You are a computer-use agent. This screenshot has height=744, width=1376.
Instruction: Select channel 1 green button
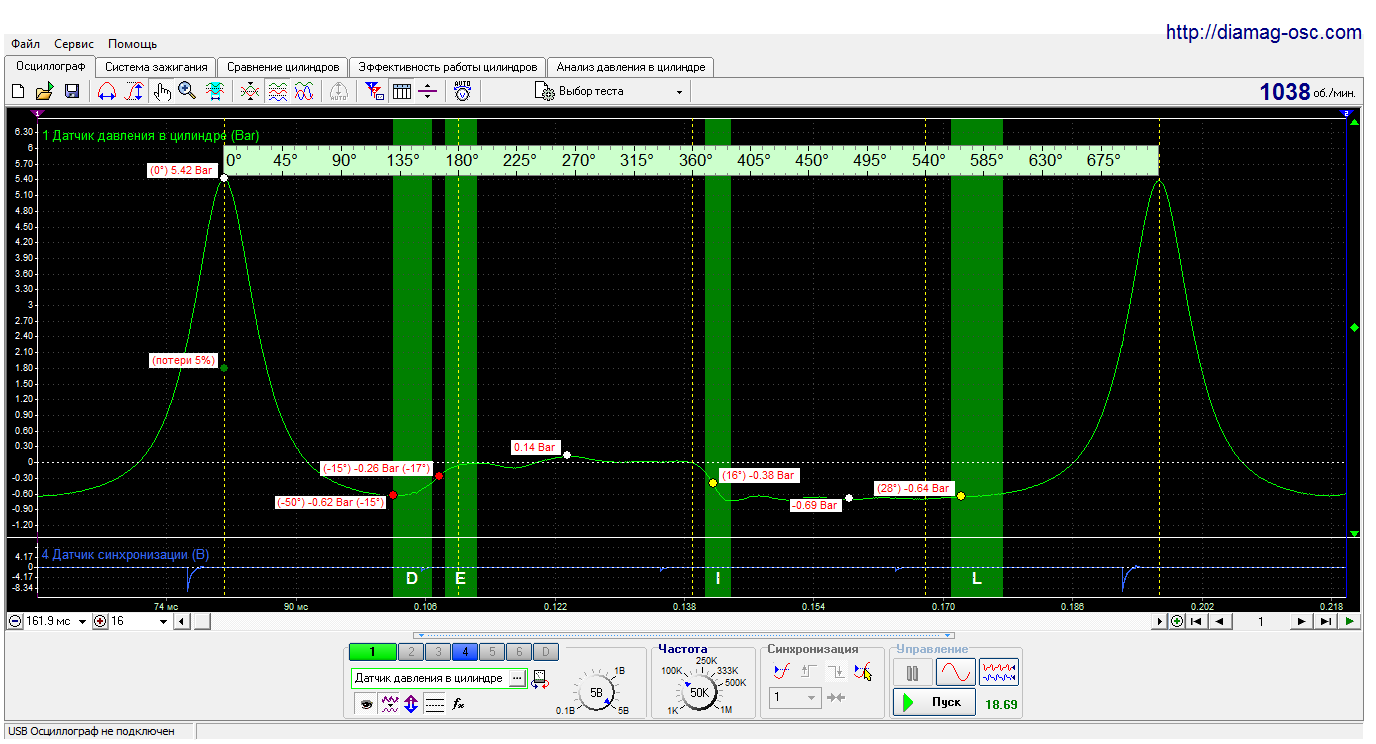(372, 652)
